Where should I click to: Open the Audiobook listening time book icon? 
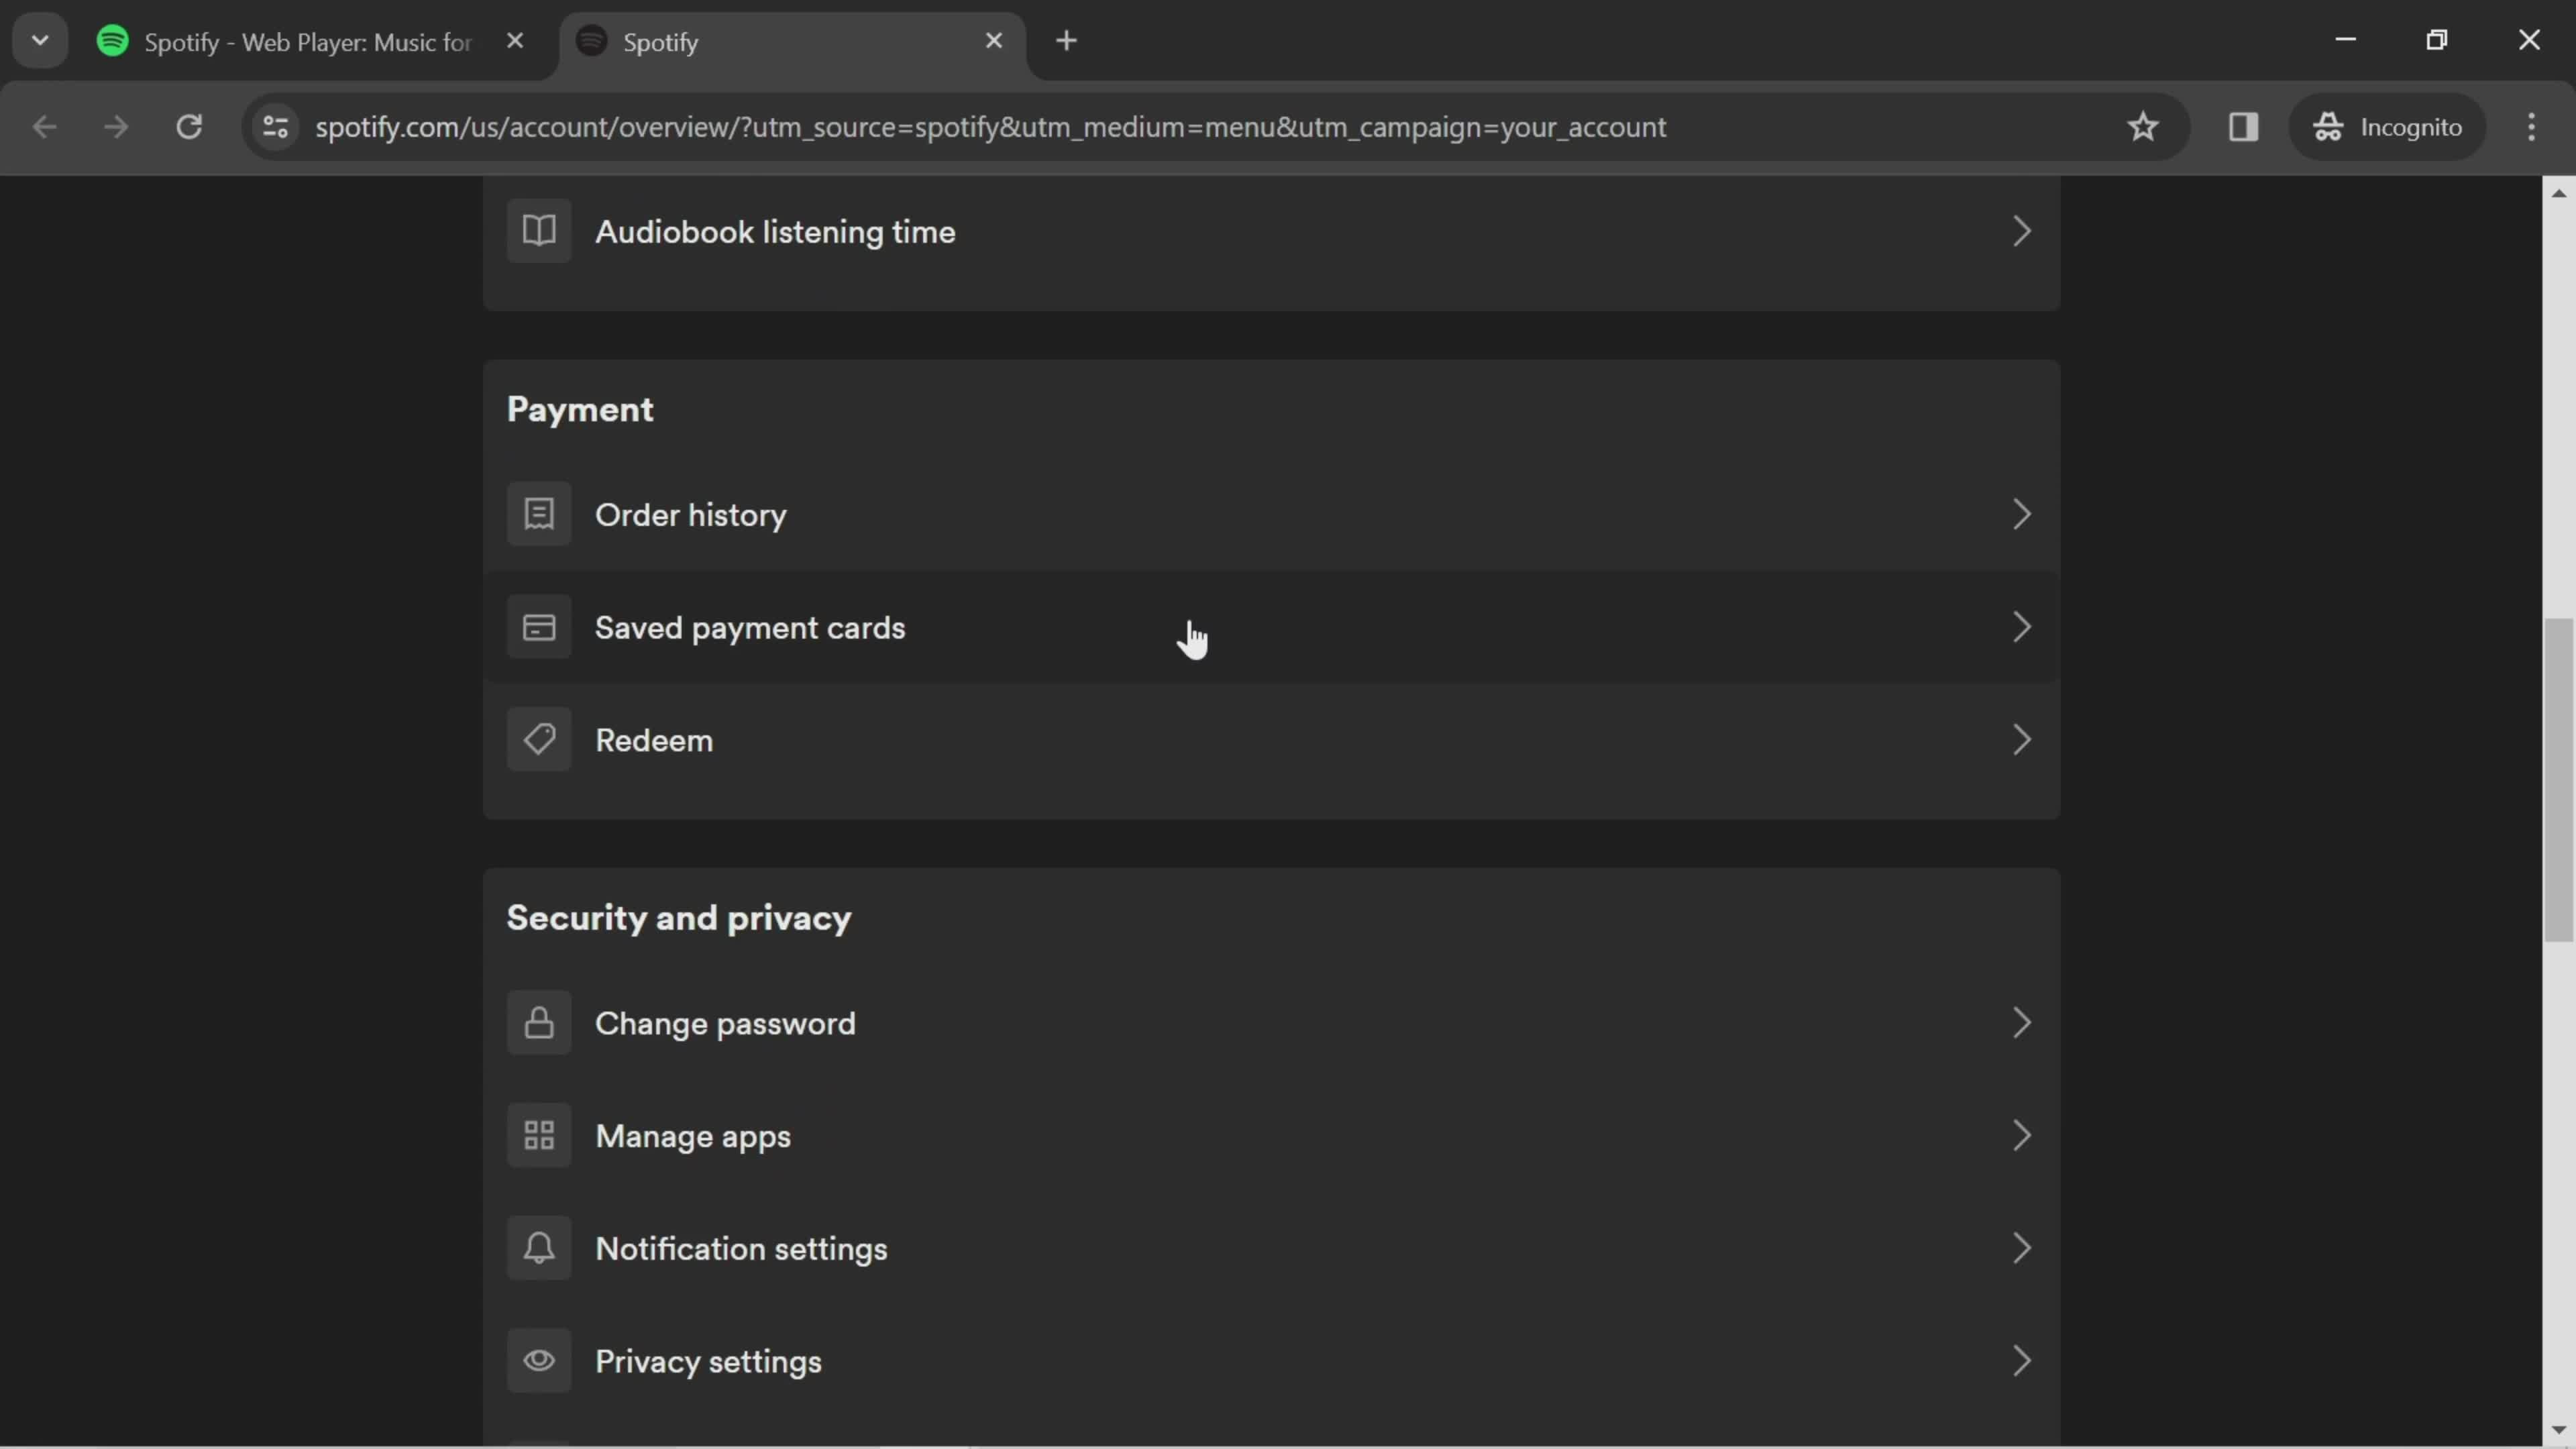point(539,231)
